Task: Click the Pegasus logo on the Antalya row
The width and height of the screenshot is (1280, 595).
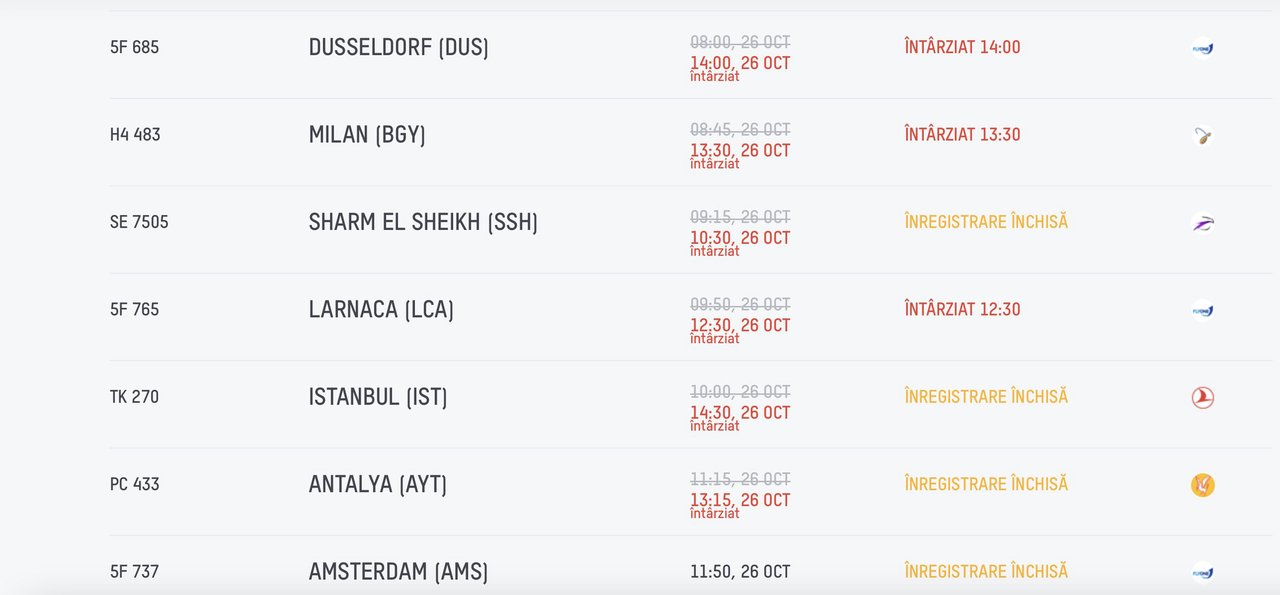Action: click(x=1202, y=485)
